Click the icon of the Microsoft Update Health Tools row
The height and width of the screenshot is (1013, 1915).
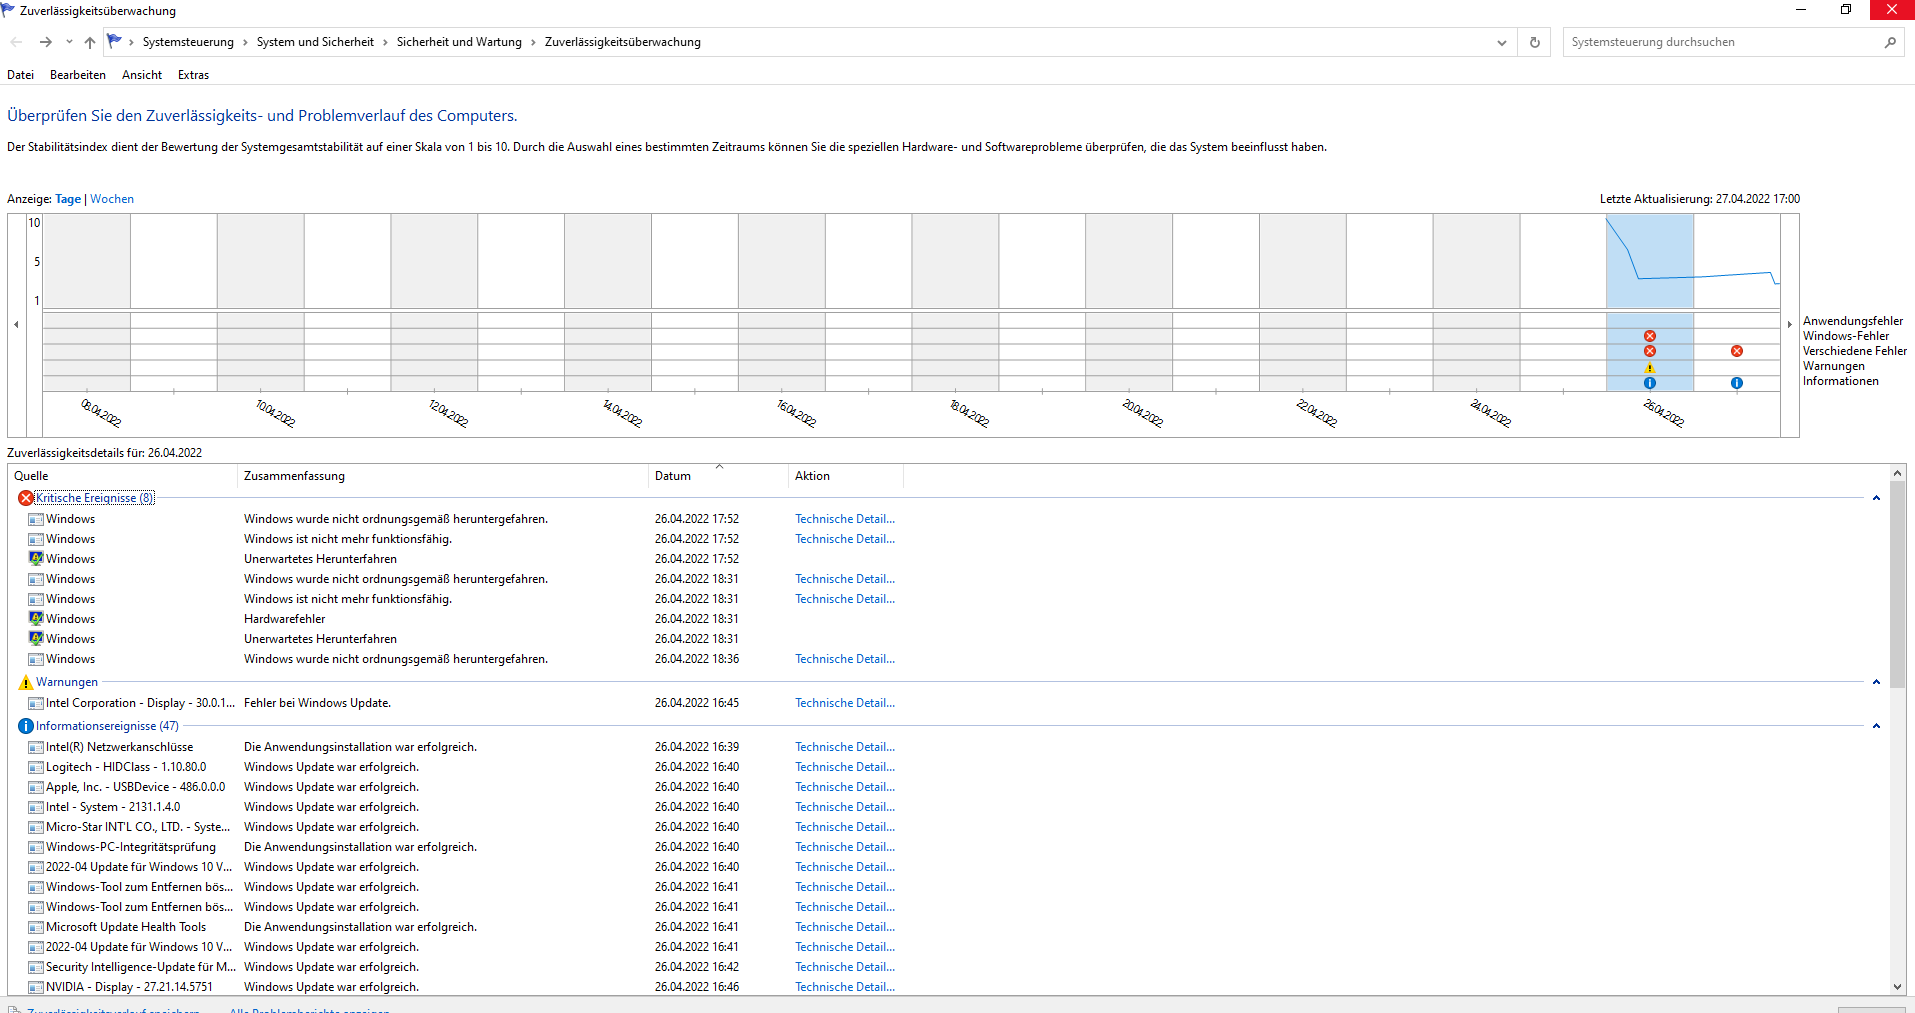36,927
